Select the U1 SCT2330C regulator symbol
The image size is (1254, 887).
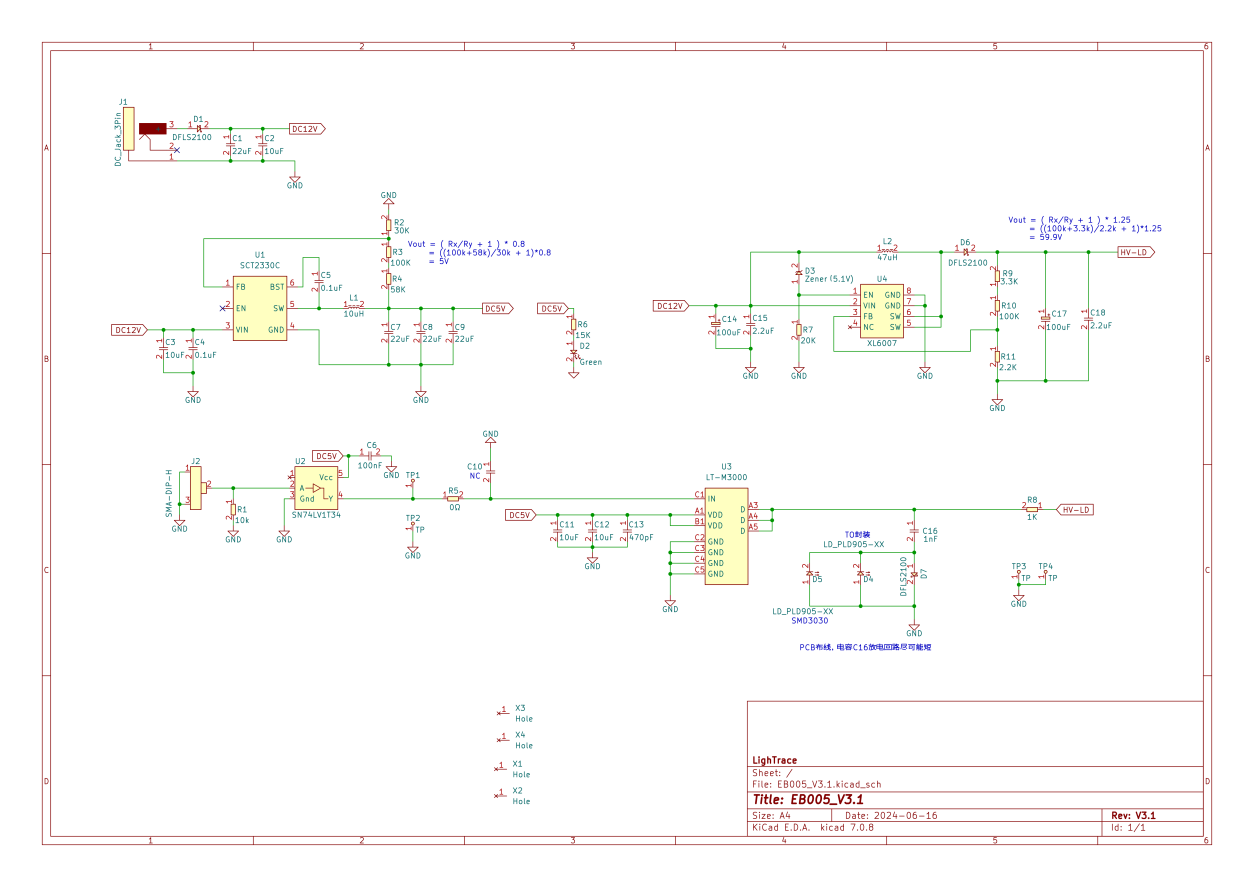[x=260, y=307]
